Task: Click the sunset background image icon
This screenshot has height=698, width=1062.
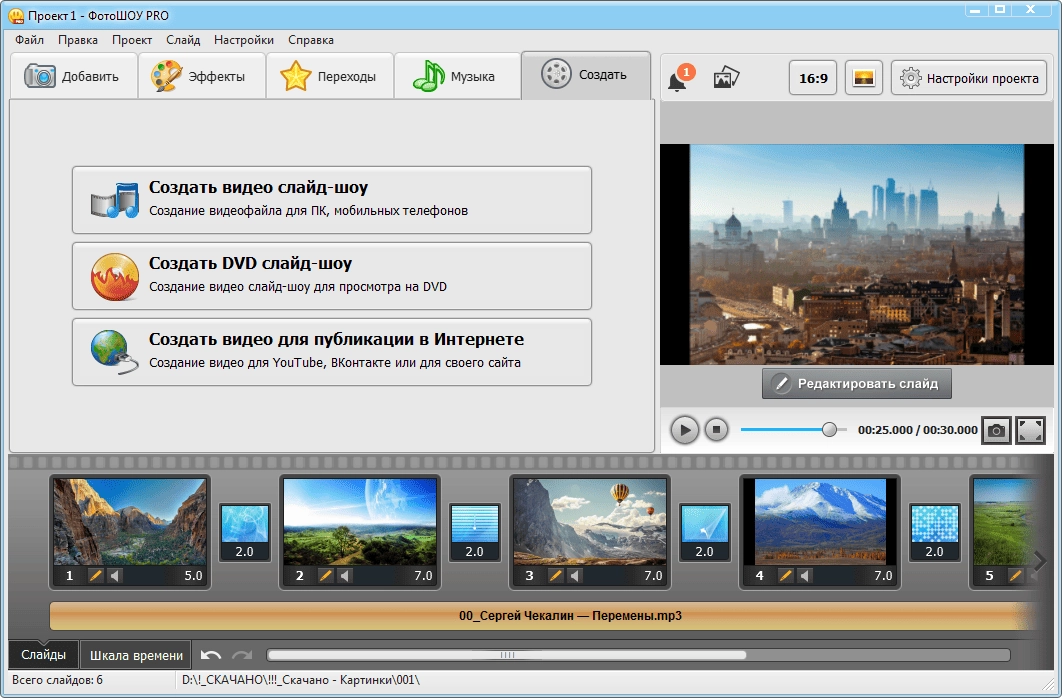Action: tap(864, 78)
